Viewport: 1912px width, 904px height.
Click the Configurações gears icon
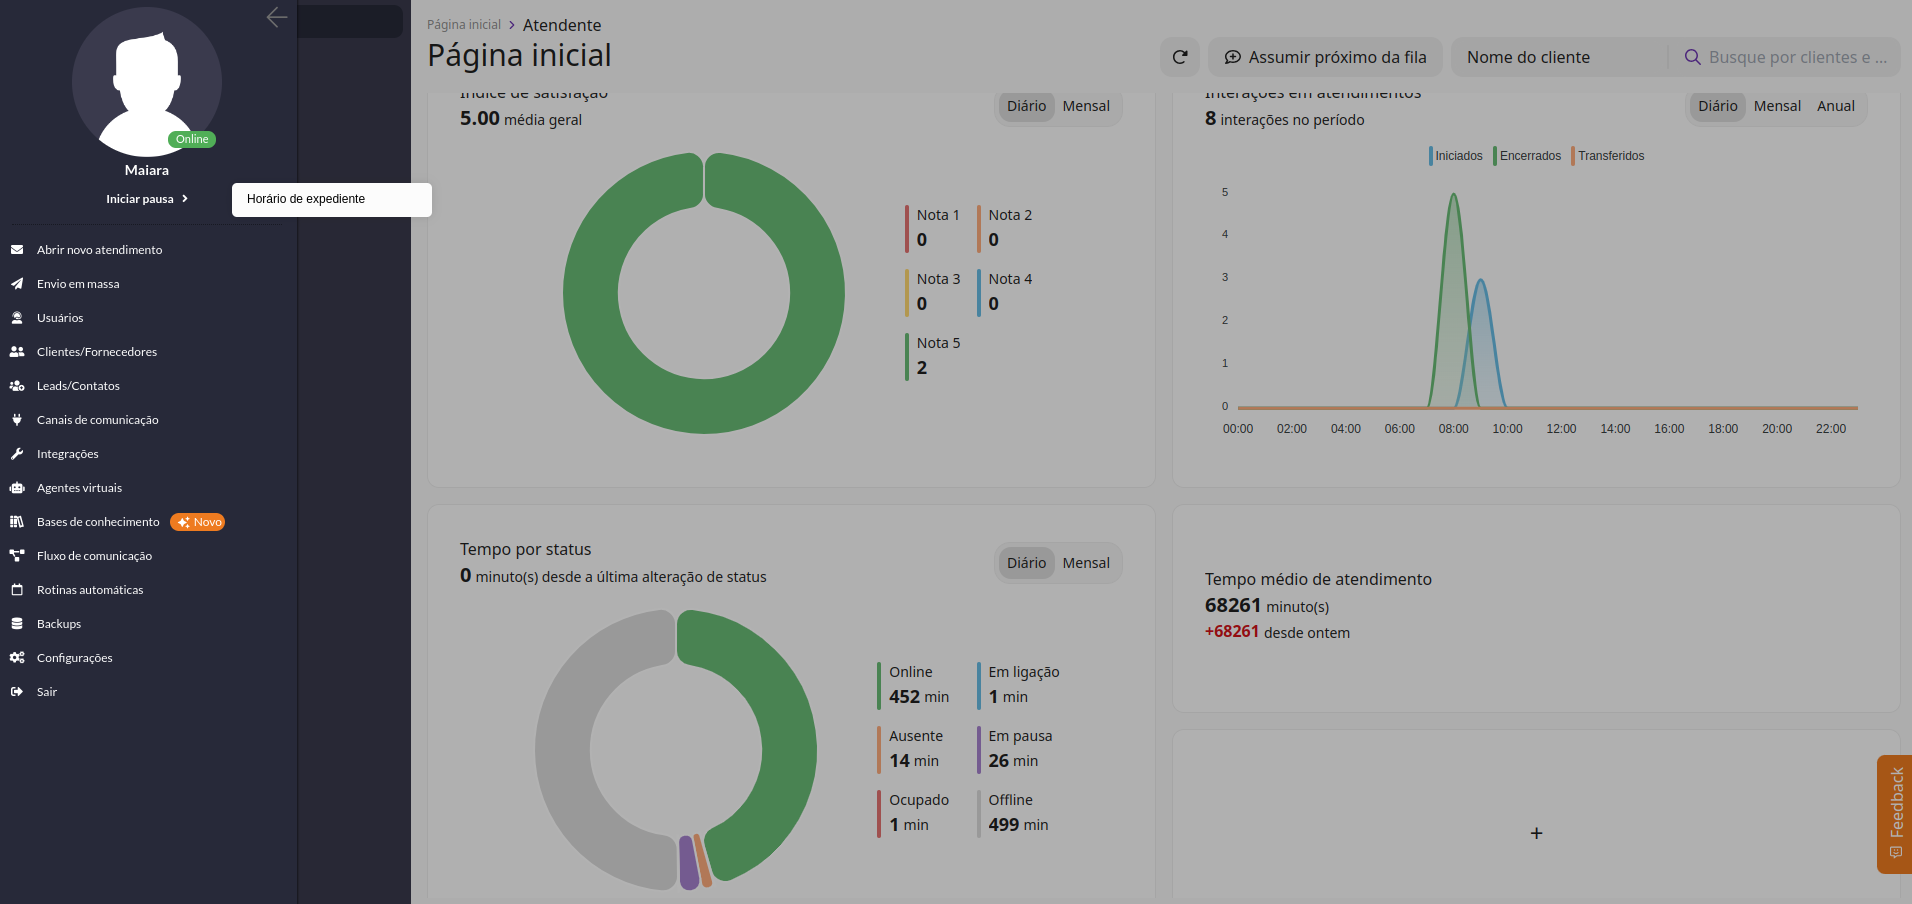pos(17,658)
